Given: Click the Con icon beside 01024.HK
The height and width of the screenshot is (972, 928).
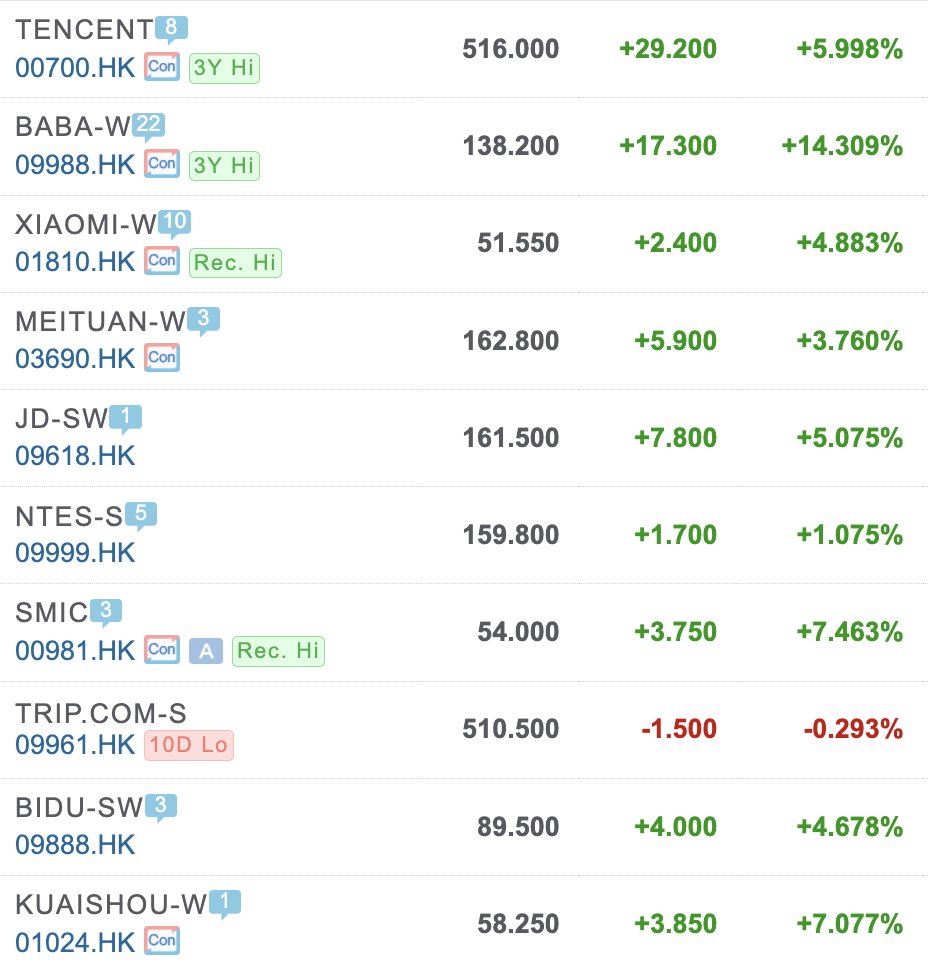Looking at the screenshot, I should pyautogui.click(x=162, y=941).
